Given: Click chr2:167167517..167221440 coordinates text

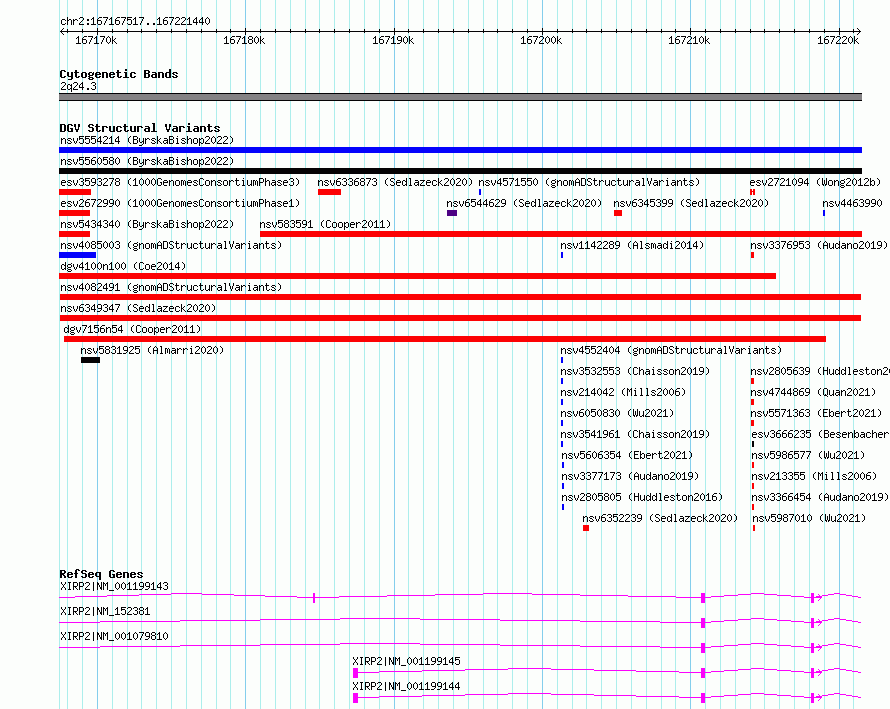Looking at the screenshot, I should click(135, 21).
